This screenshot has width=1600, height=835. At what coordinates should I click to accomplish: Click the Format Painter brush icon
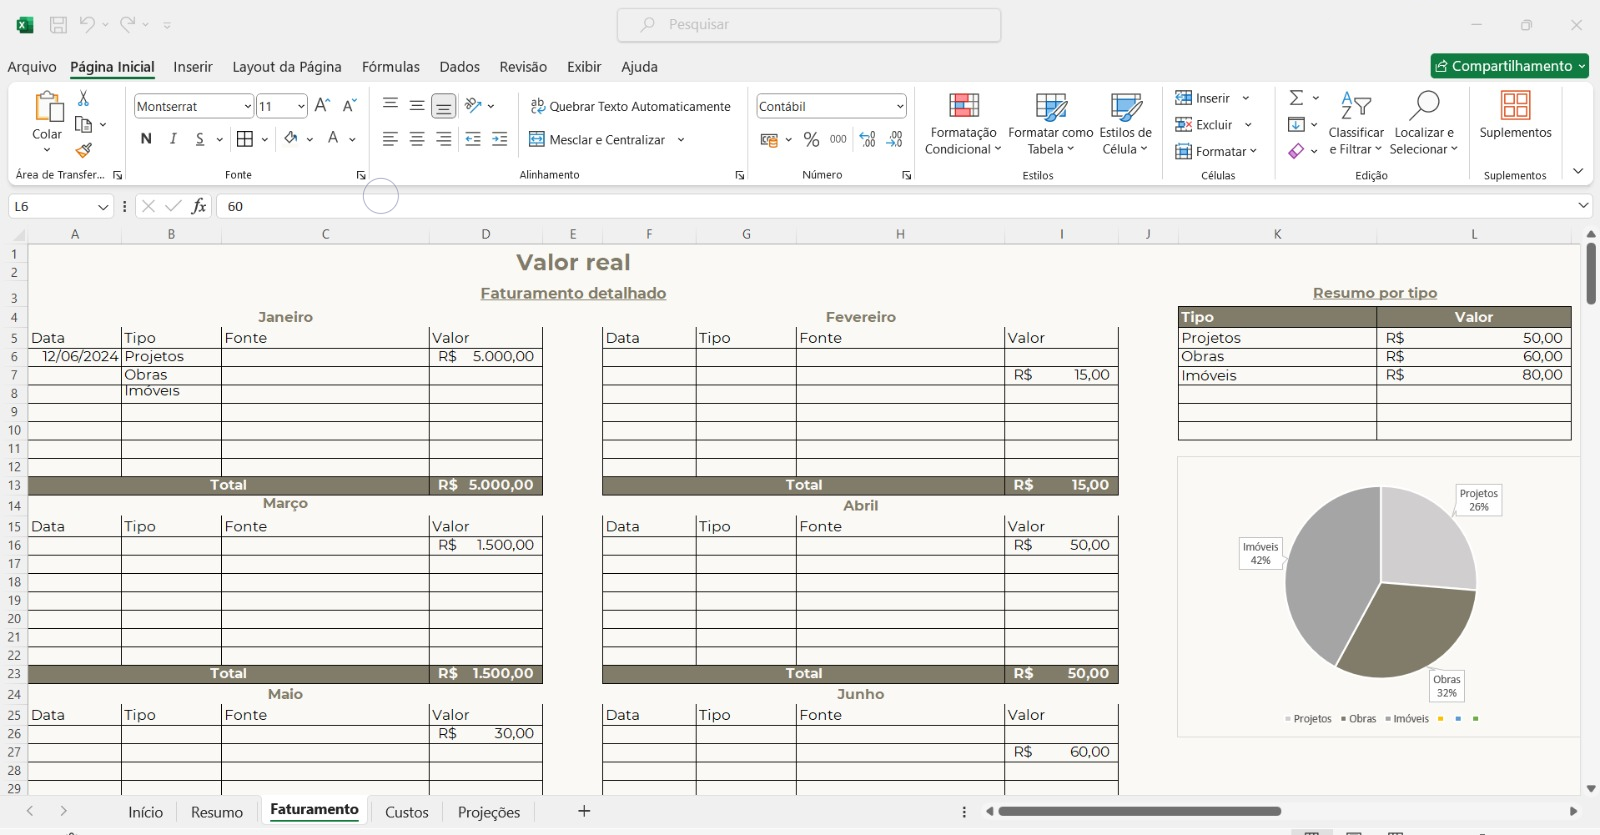(84, 150)
